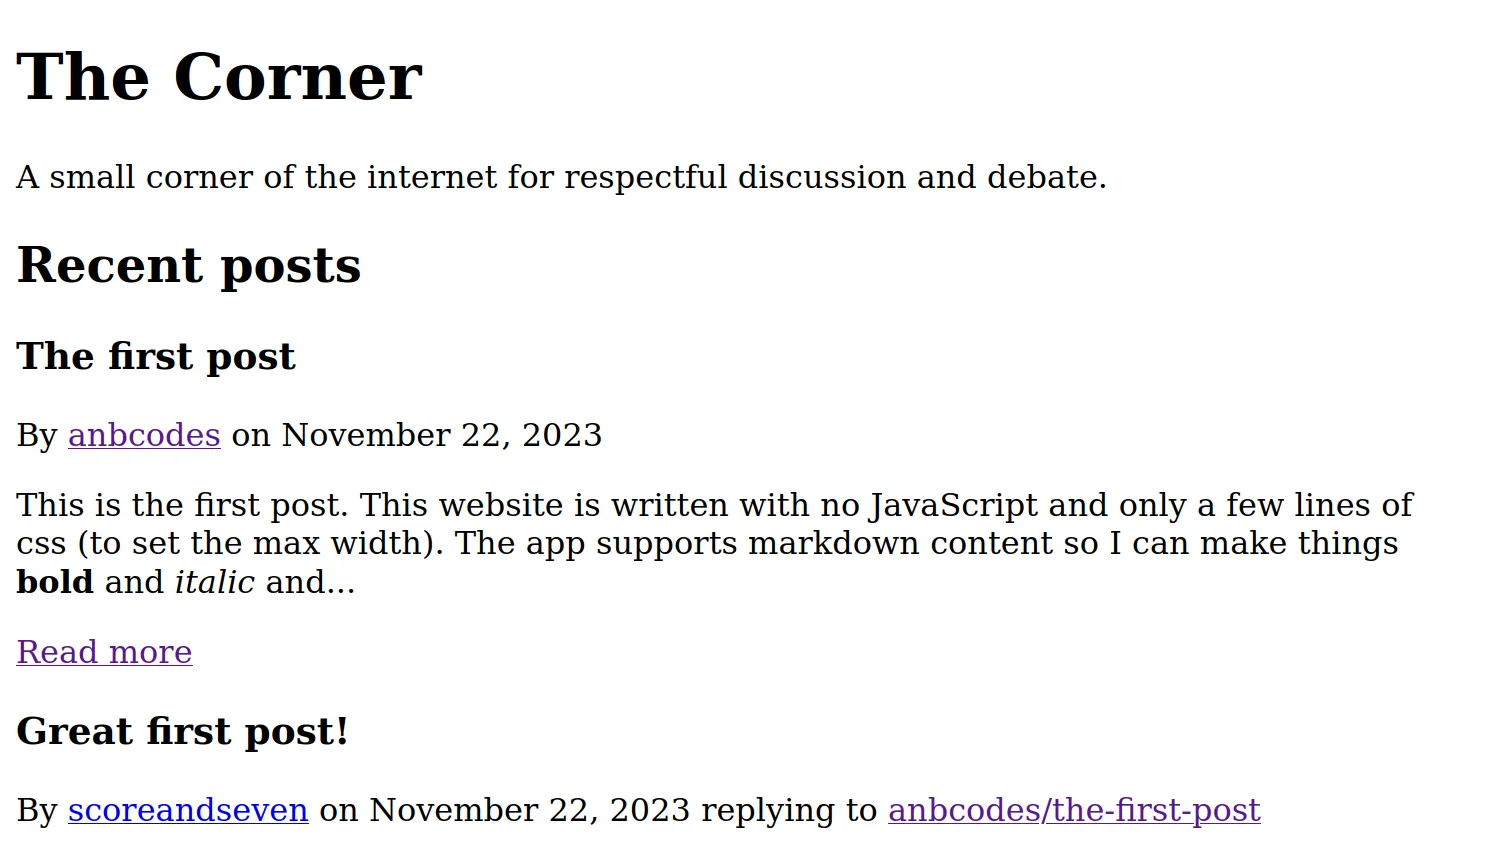Viewport: 1496px width, 854px height.
Task: Click the main heading The Corner
Action: click(219, 77)
